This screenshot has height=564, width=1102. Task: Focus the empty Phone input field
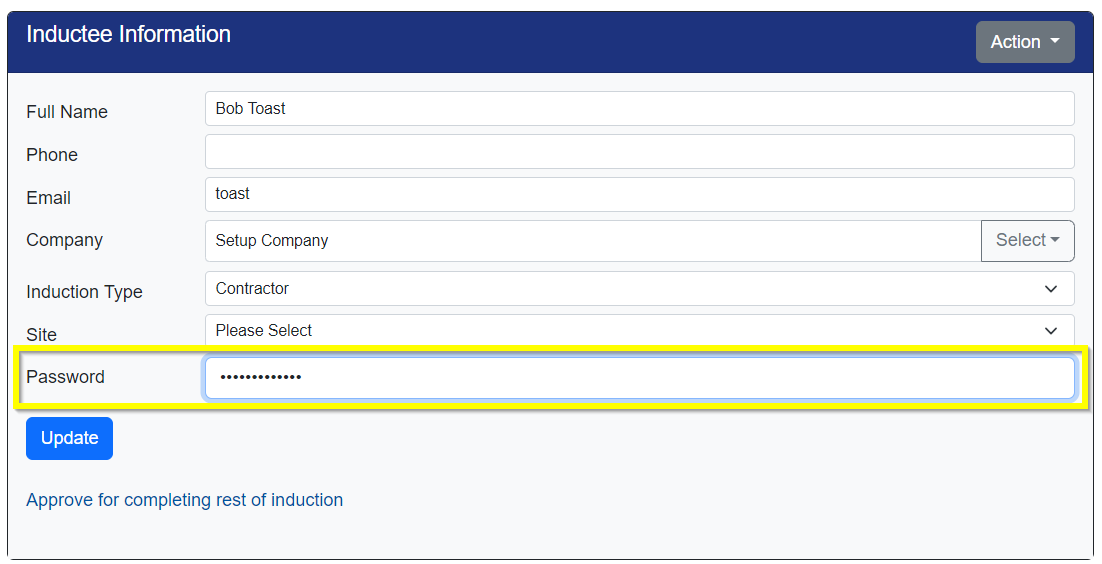[640, 152]
